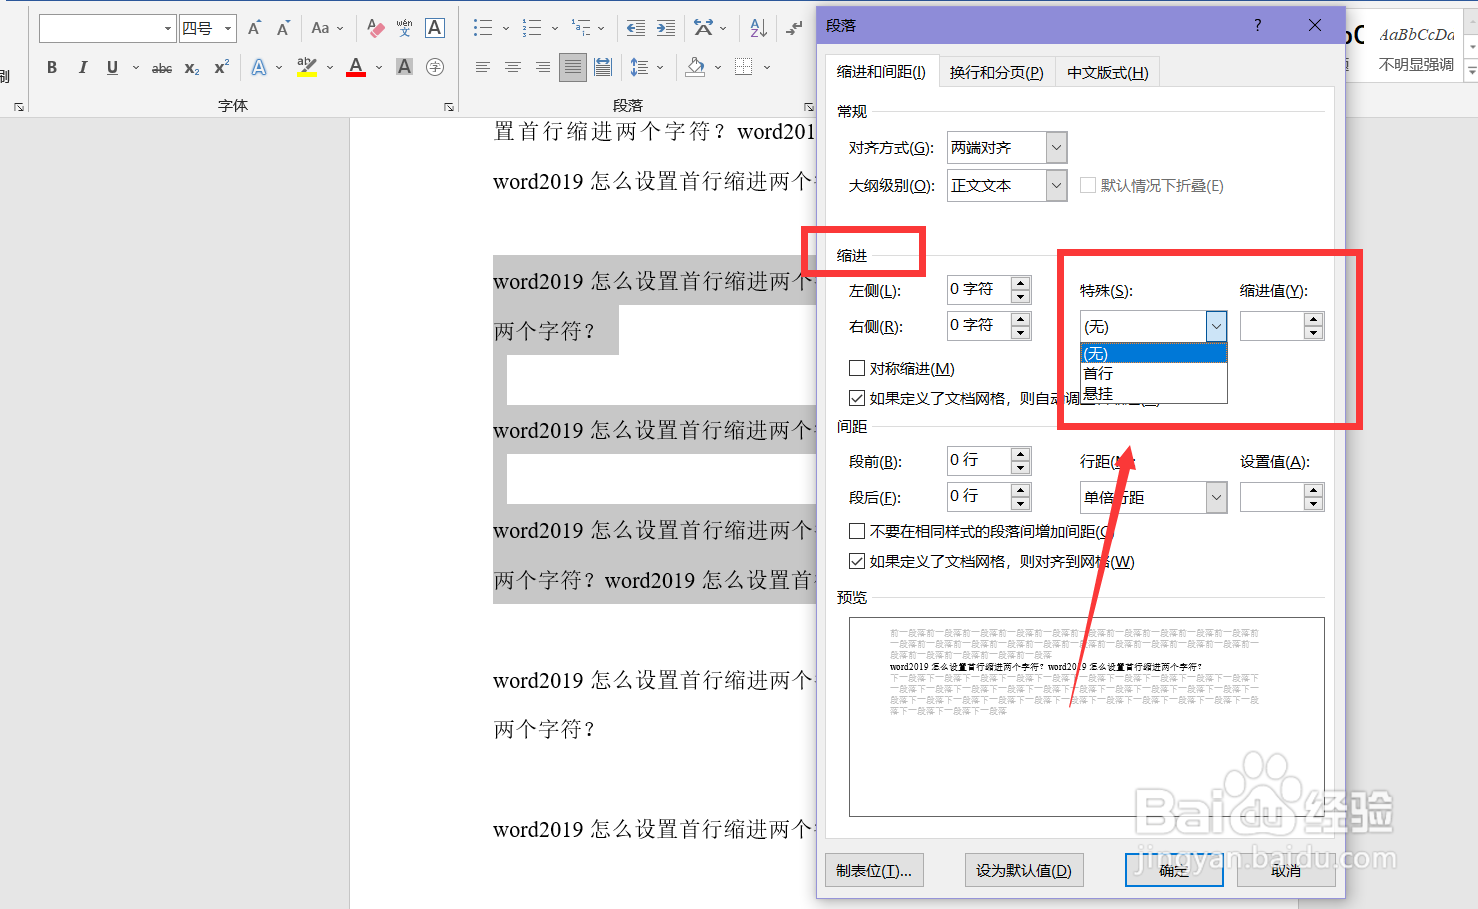1478x909 pixels.
Task: Underline the selected text
Action: click(x=112, y=67)
